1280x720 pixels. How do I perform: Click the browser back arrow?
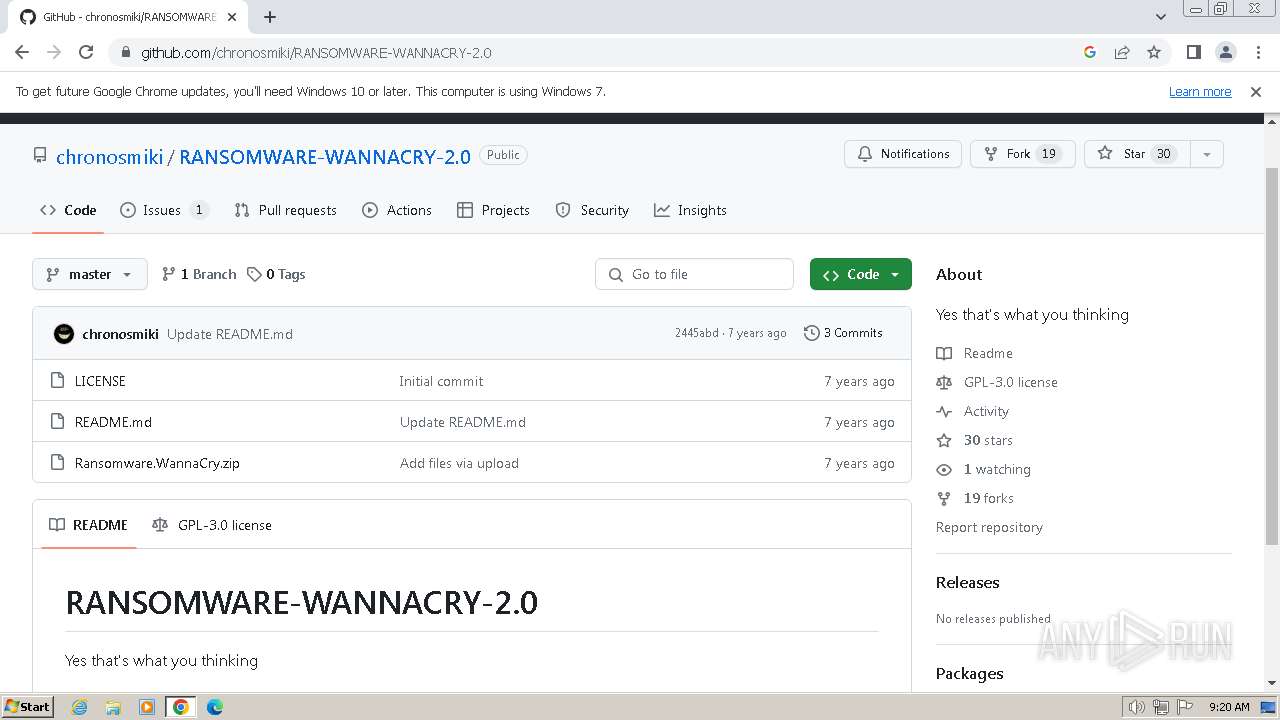point(22,52)
